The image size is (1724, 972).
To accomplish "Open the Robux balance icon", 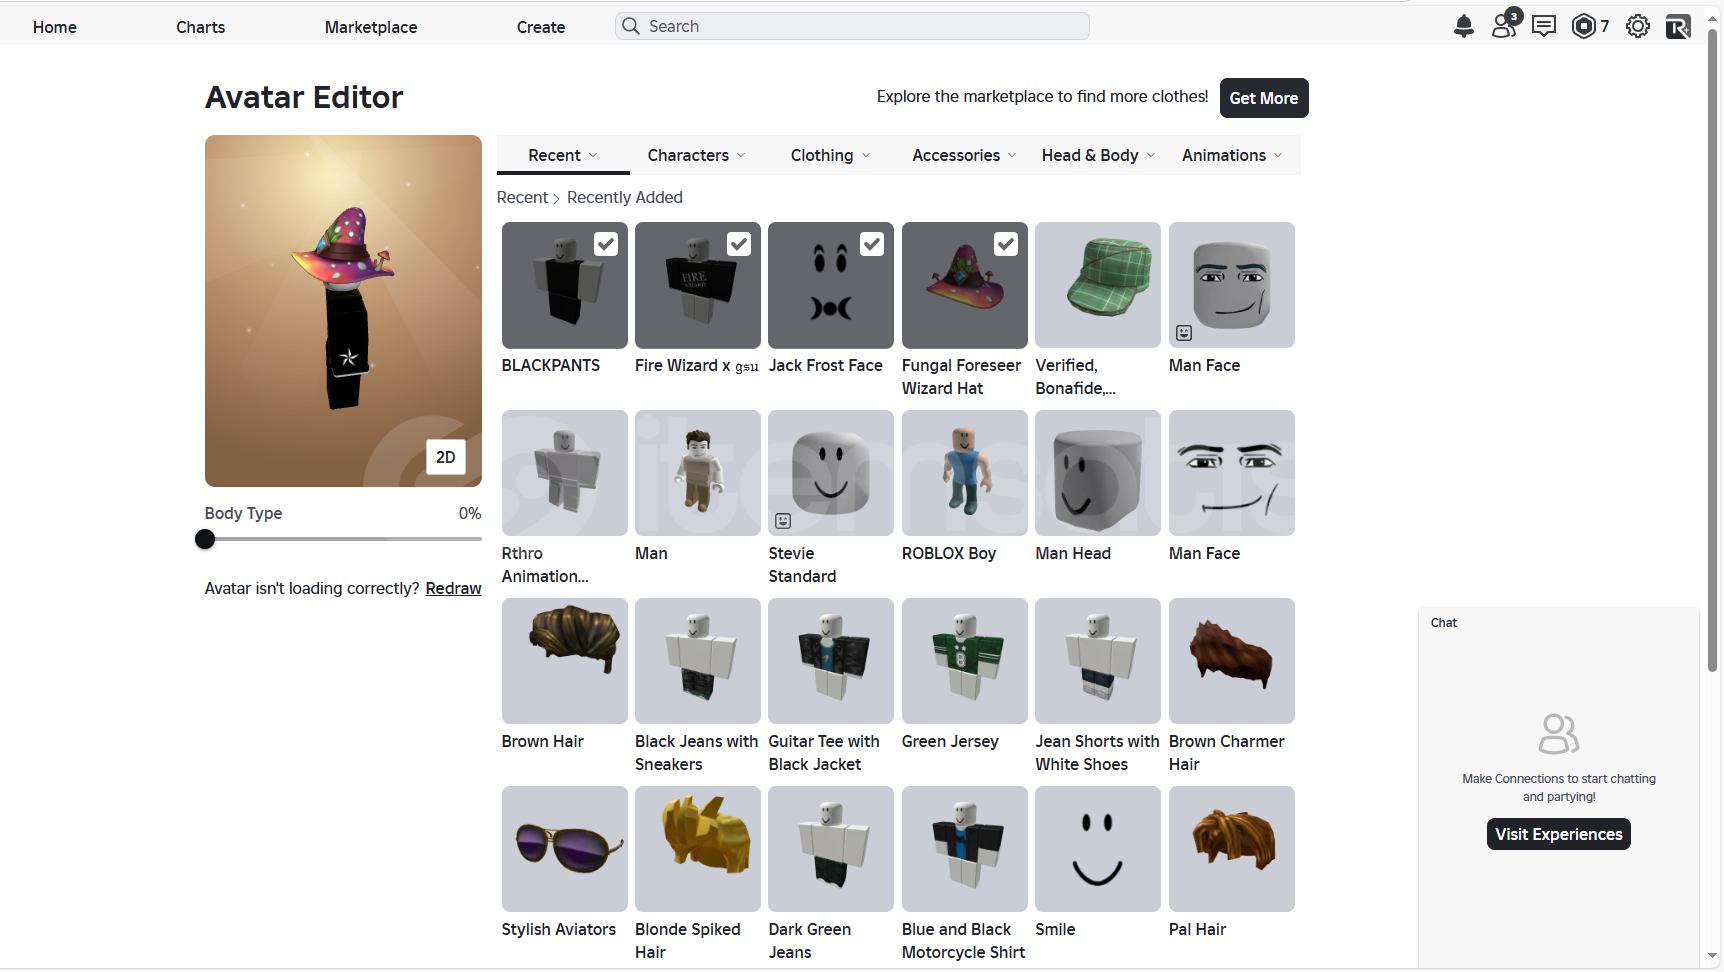I will click(x=1584, y=26).
